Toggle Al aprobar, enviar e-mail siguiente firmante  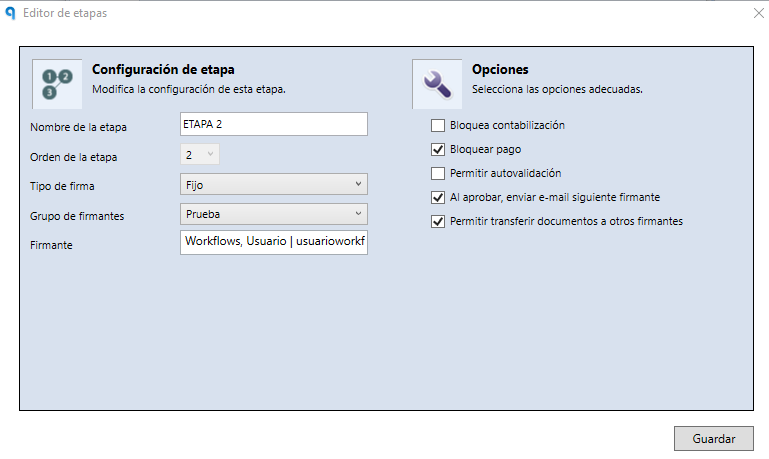438,198
